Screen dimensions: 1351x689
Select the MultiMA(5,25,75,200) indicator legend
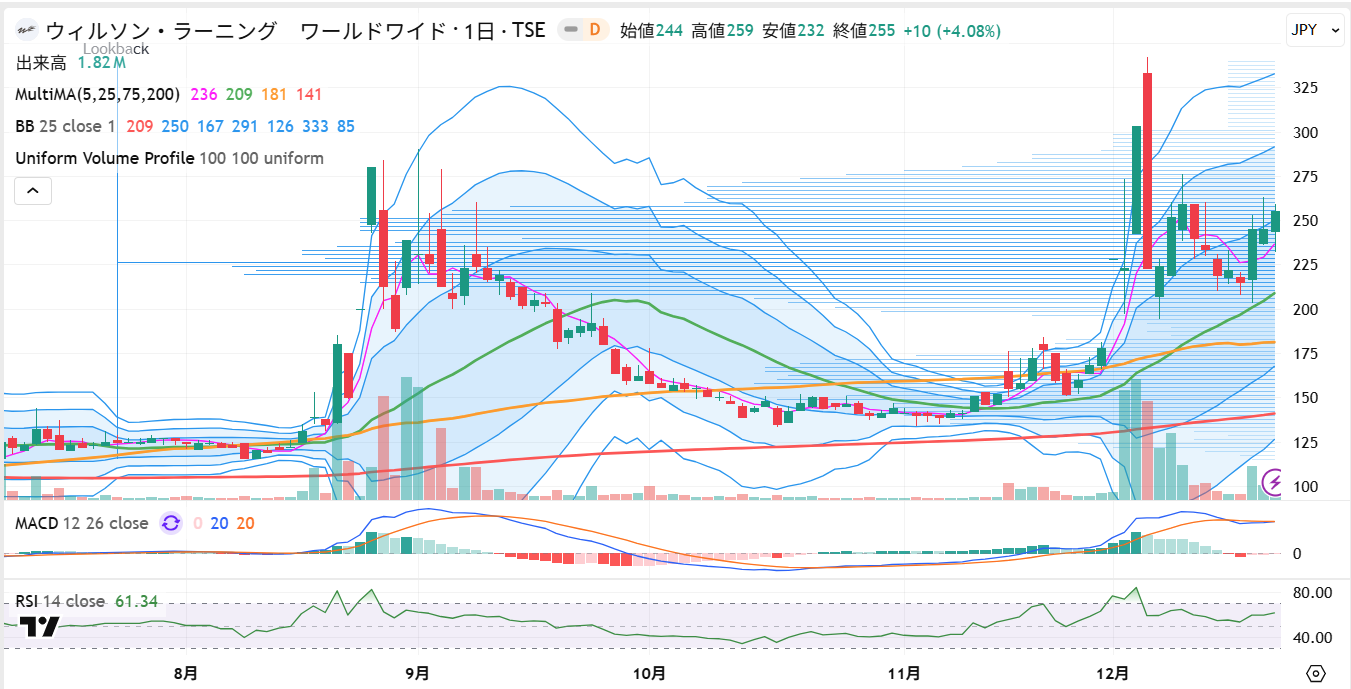point(97,94)
